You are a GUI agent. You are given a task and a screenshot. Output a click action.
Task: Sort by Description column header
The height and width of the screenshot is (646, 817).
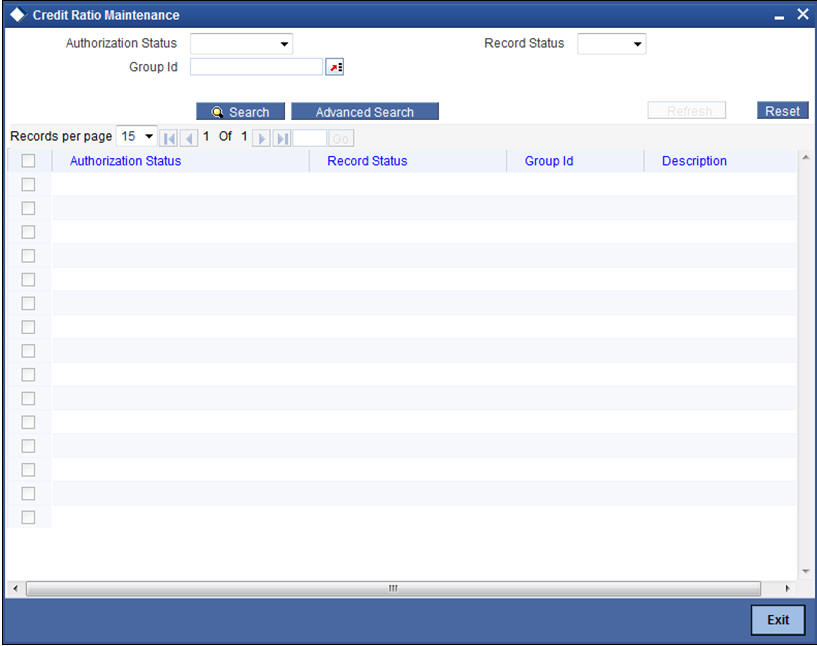tap(694, 161)
